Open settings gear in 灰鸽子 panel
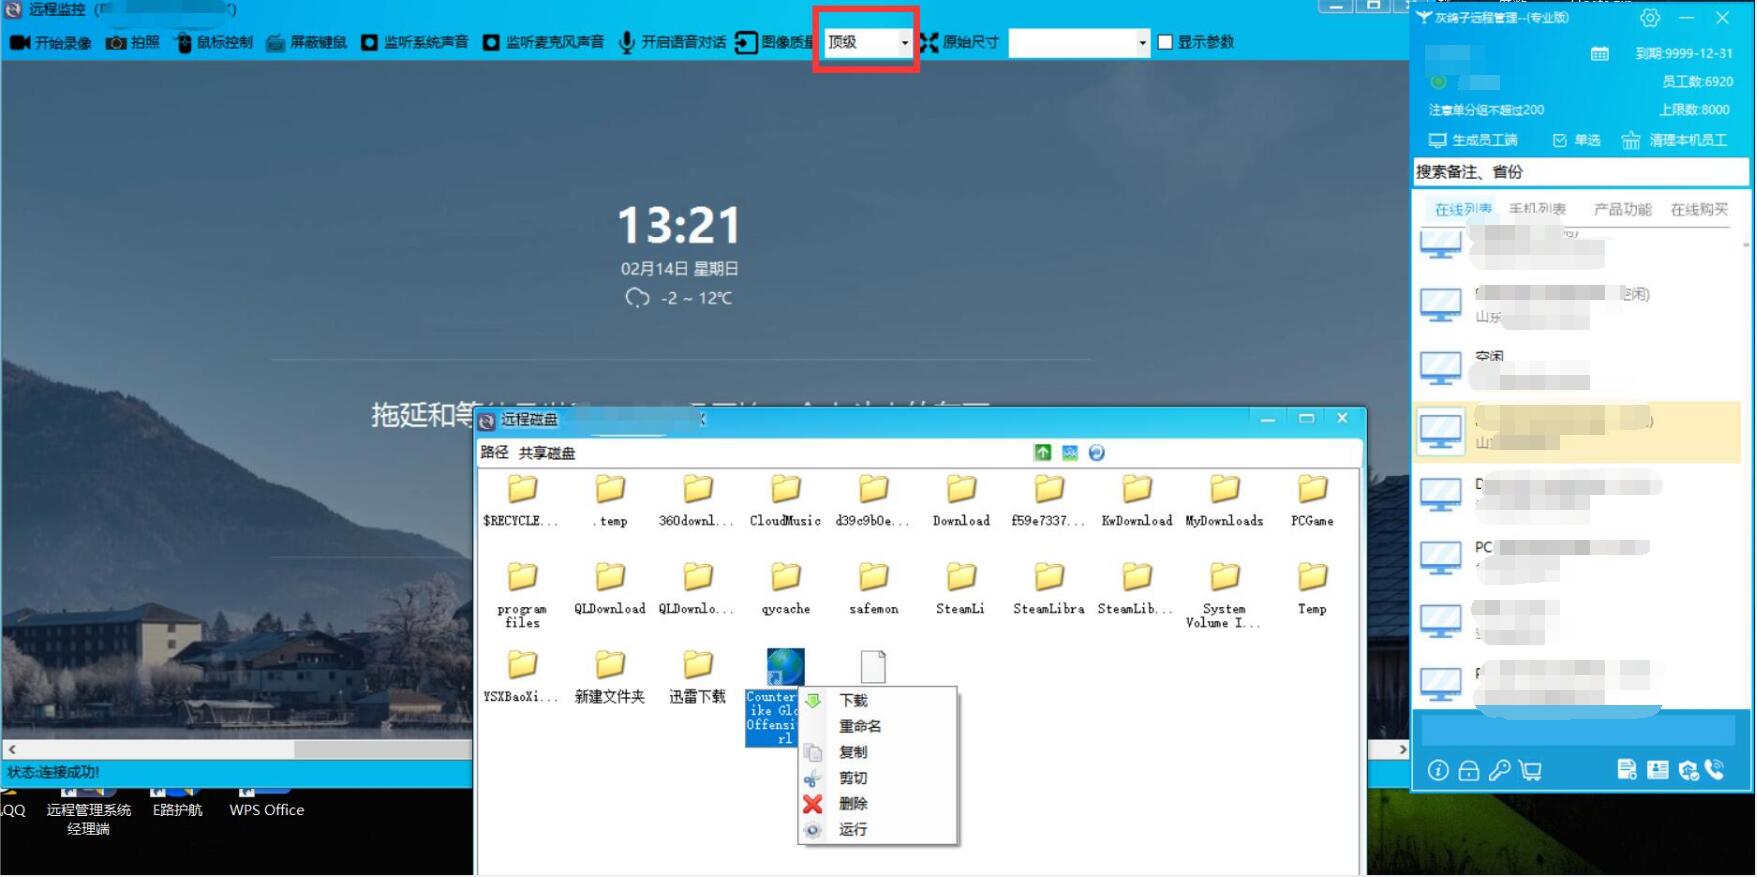 point(1649,18)
